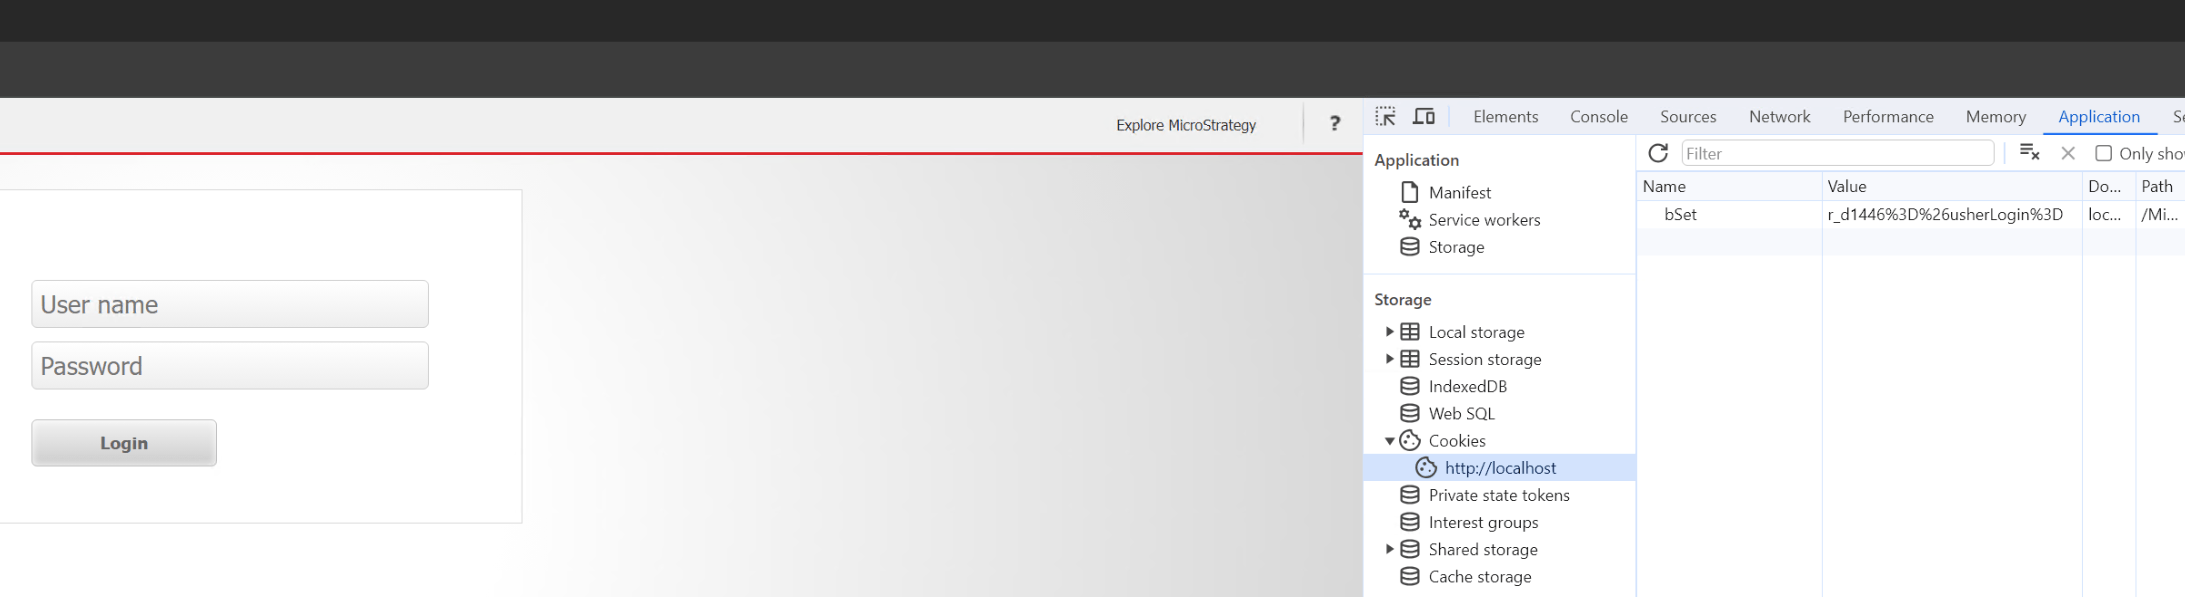Select the bSet cookie row
Viewport: 2185px width, 597px height.
pyautogui.click(x=1680, y=214)
